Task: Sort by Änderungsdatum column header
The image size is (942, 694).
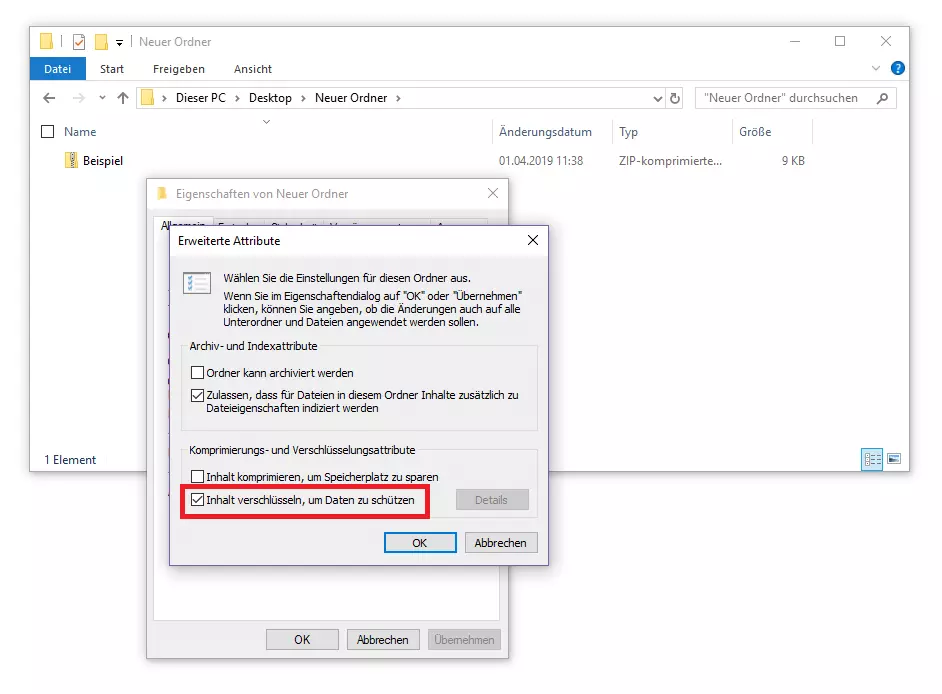Action: click(x=545, y=132)
